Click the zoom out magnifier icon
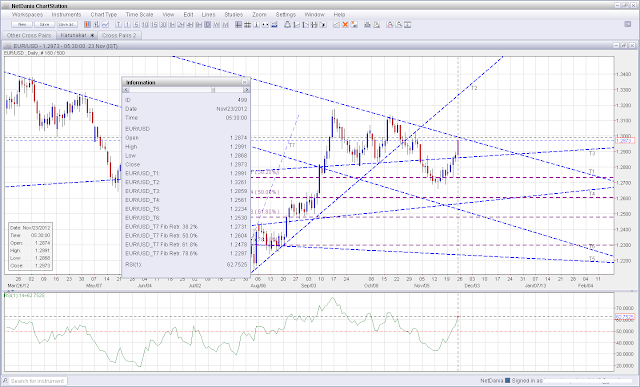 (399, 24)
